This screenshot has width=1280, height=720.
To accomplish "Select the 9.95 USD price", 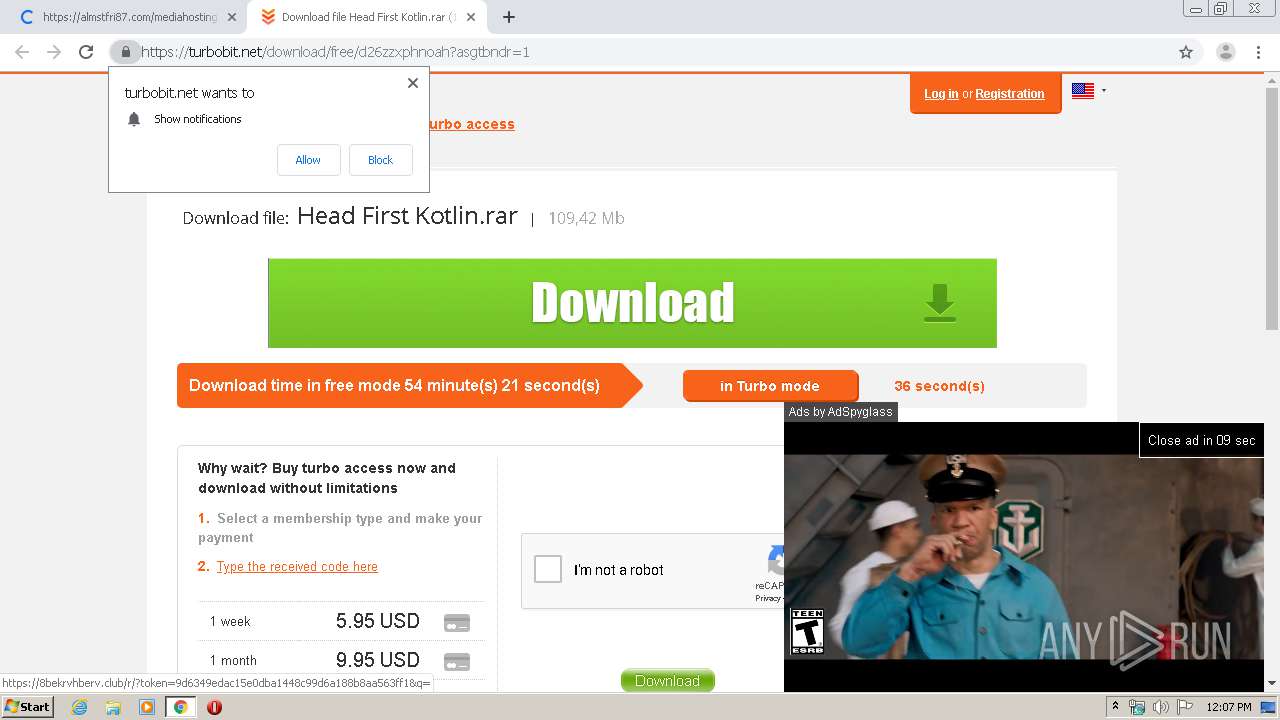I will click(378, 660).
